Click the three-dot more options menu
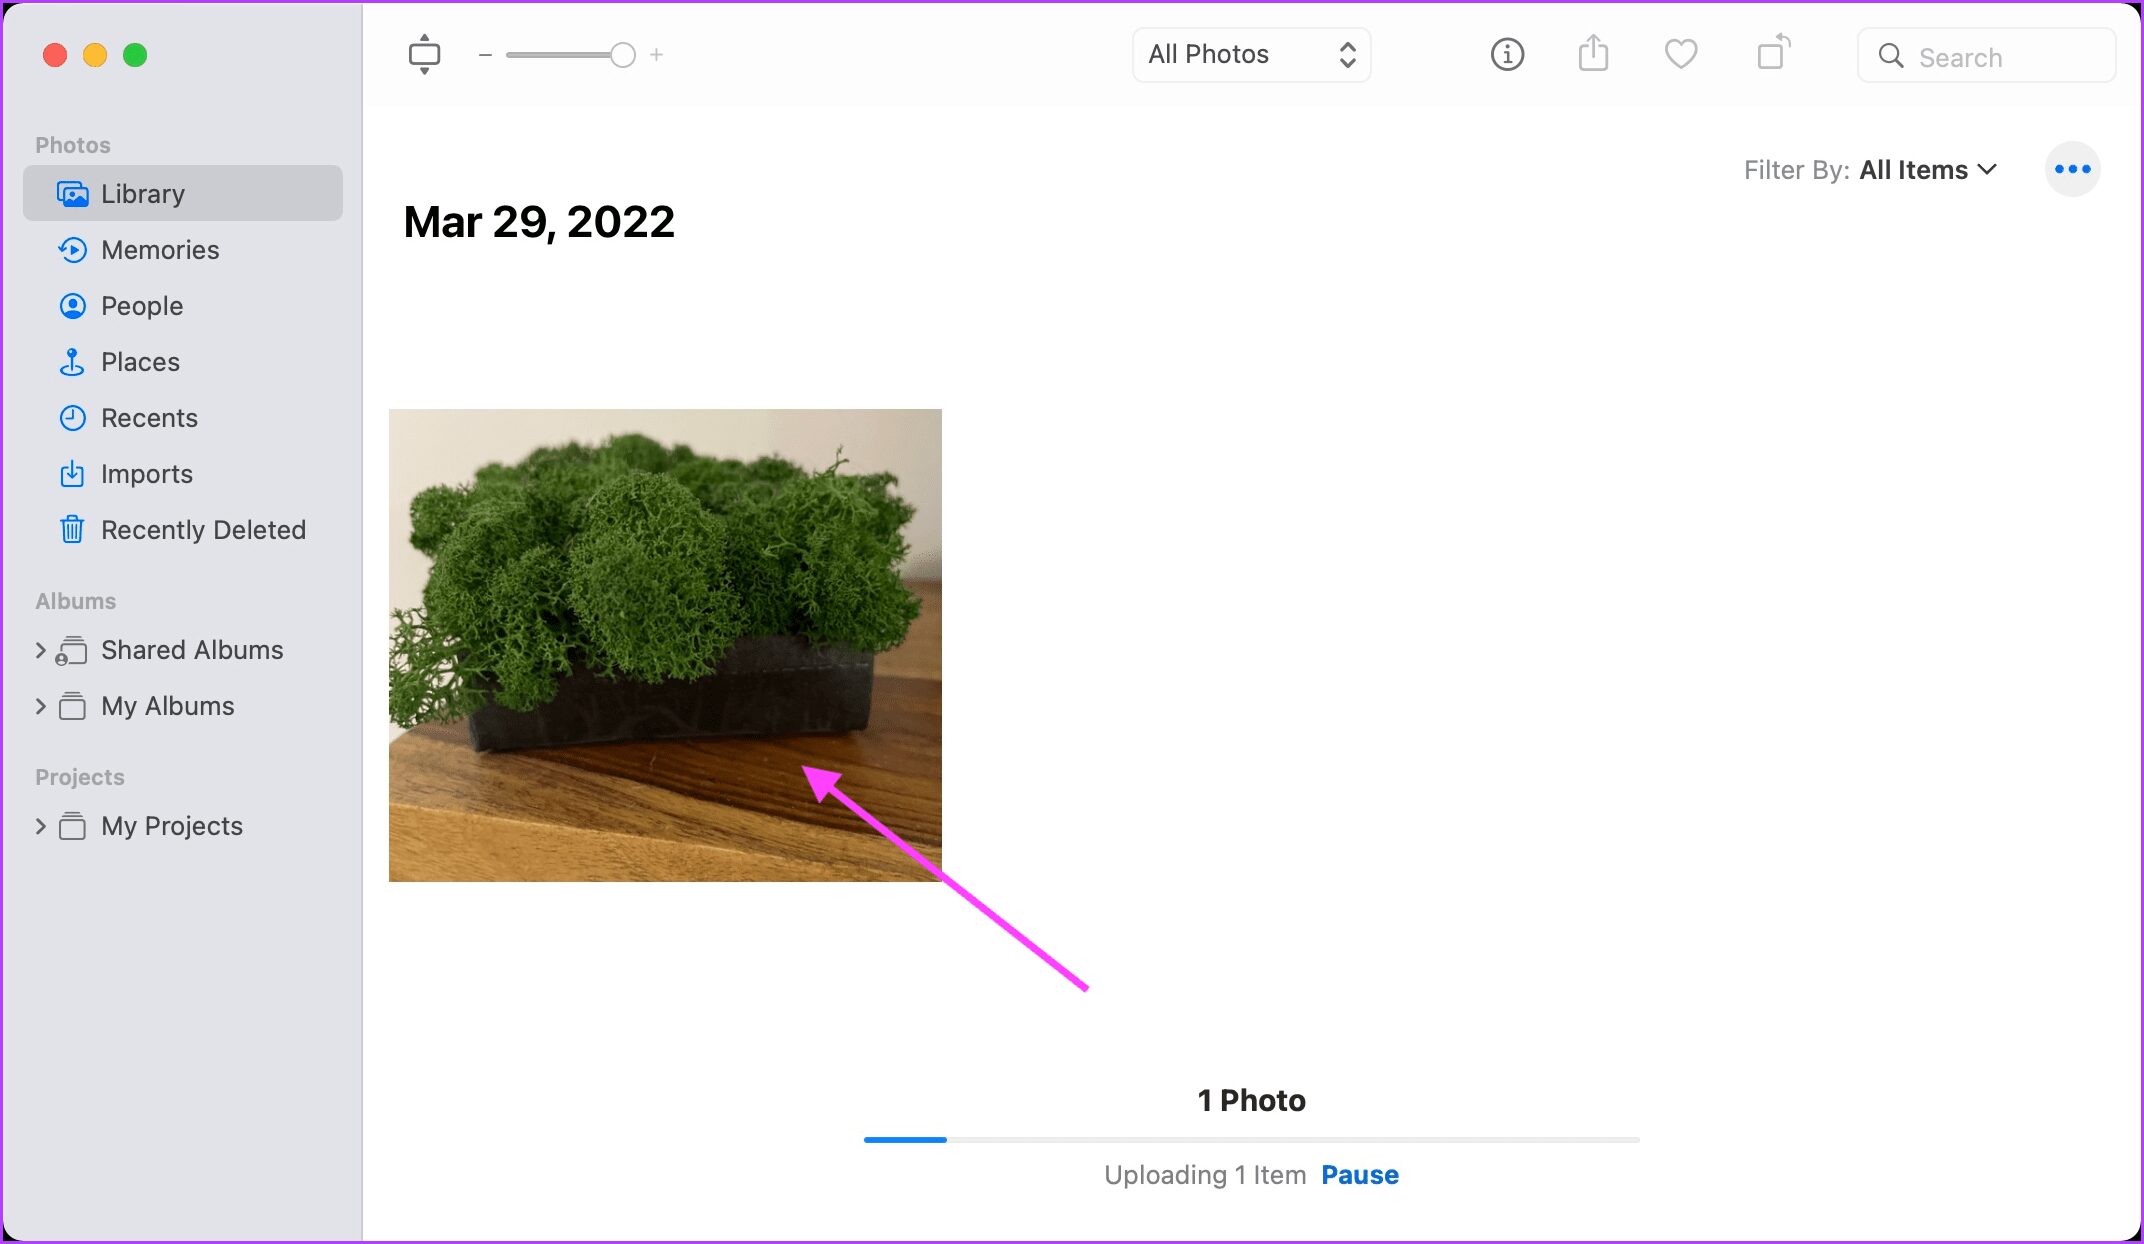The width and height of the screenshot is (2144, 1244). pyautogui.click(x=2071, y=167)
